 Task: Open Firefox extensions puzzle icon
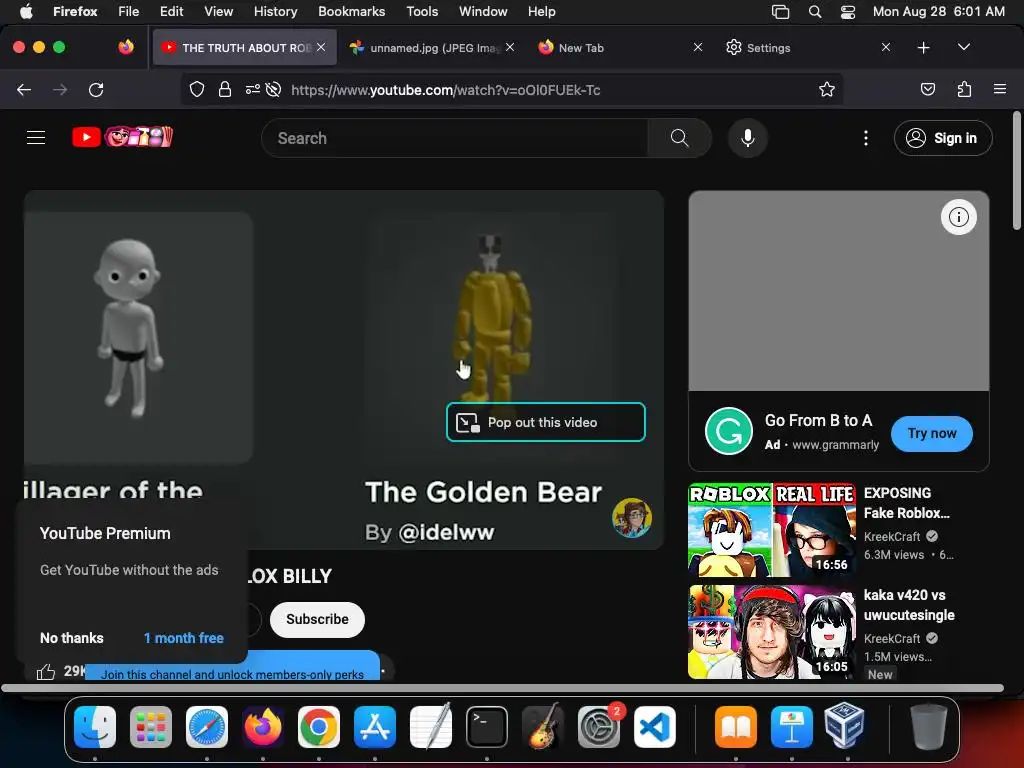click(964, 89)
